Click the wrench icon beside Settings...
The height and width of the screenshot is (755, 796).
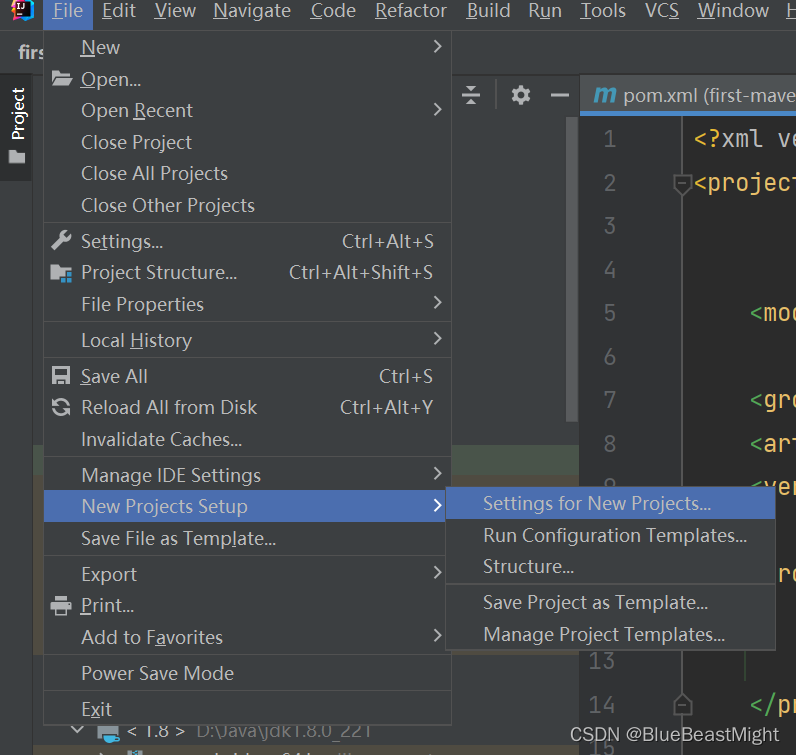point(61,240)
